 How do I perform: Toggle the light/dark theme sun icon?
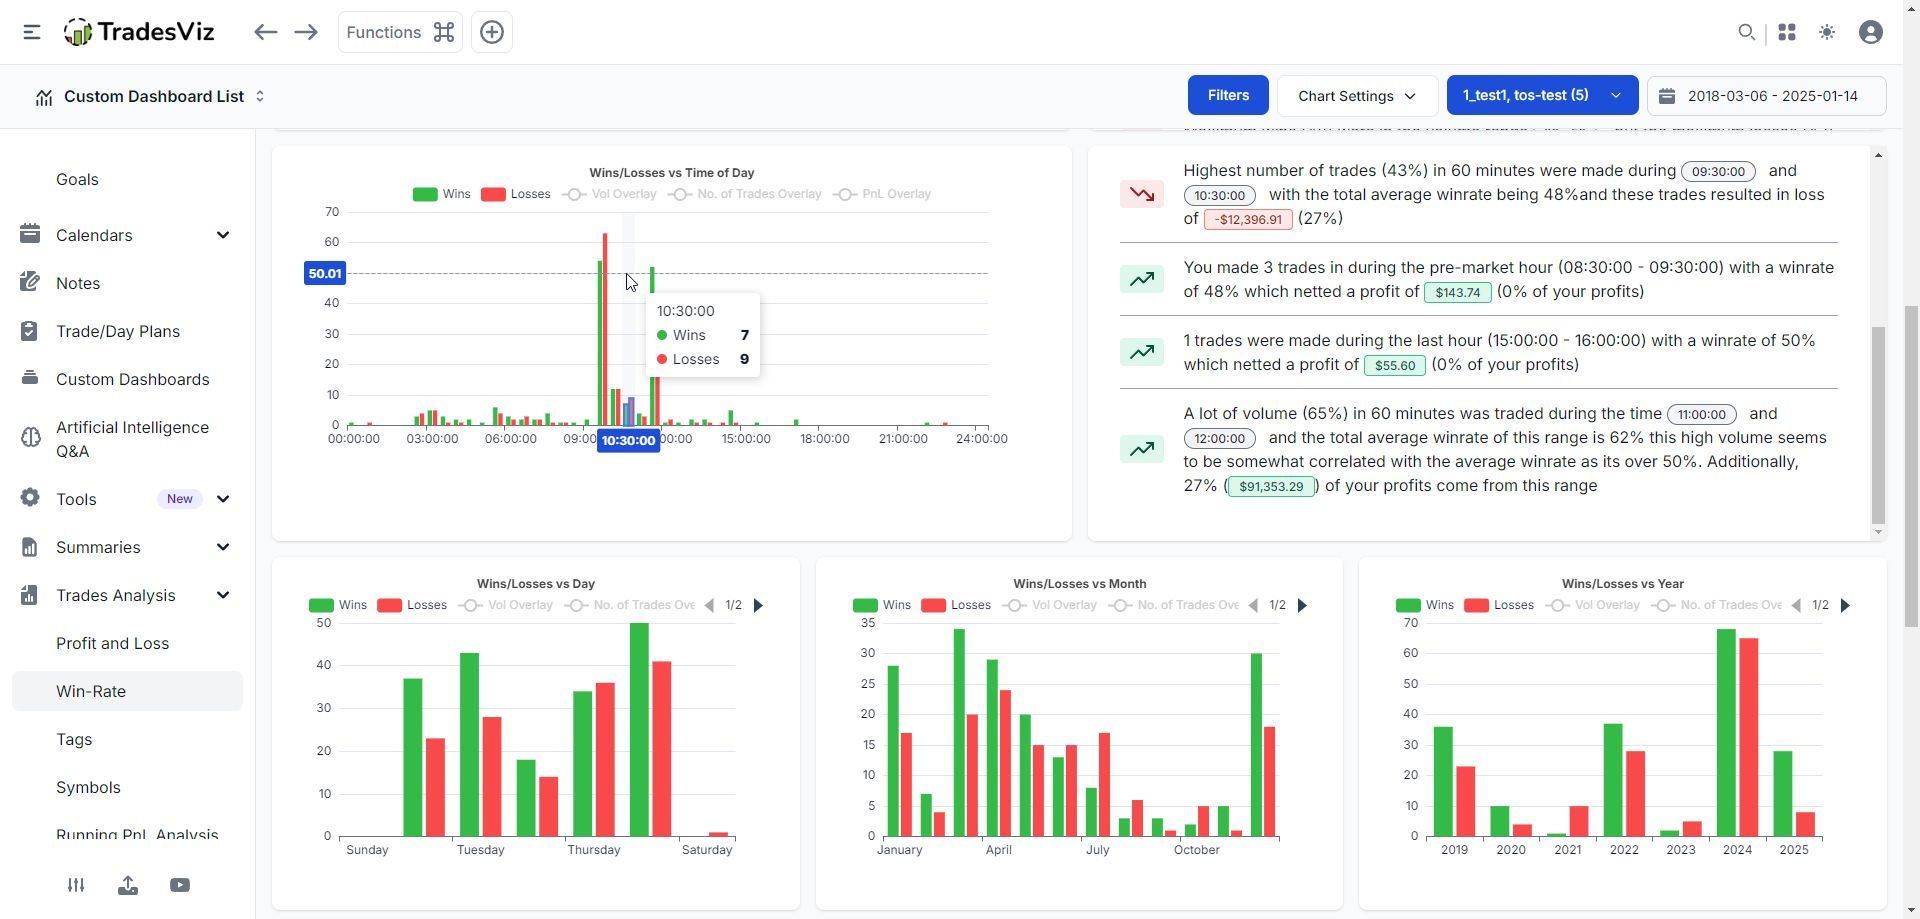point(1827,32)
